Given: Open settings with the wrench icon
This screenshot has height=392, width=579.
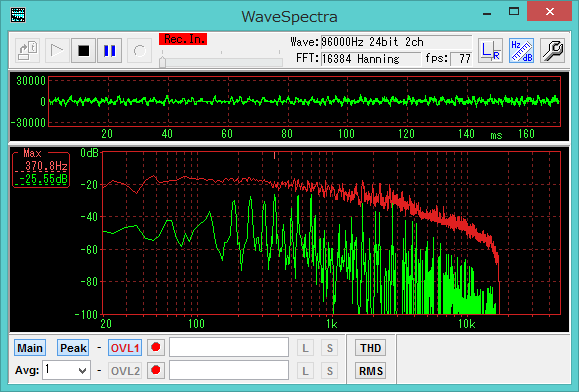Looking at the screenshot, I should coord(552,51).
